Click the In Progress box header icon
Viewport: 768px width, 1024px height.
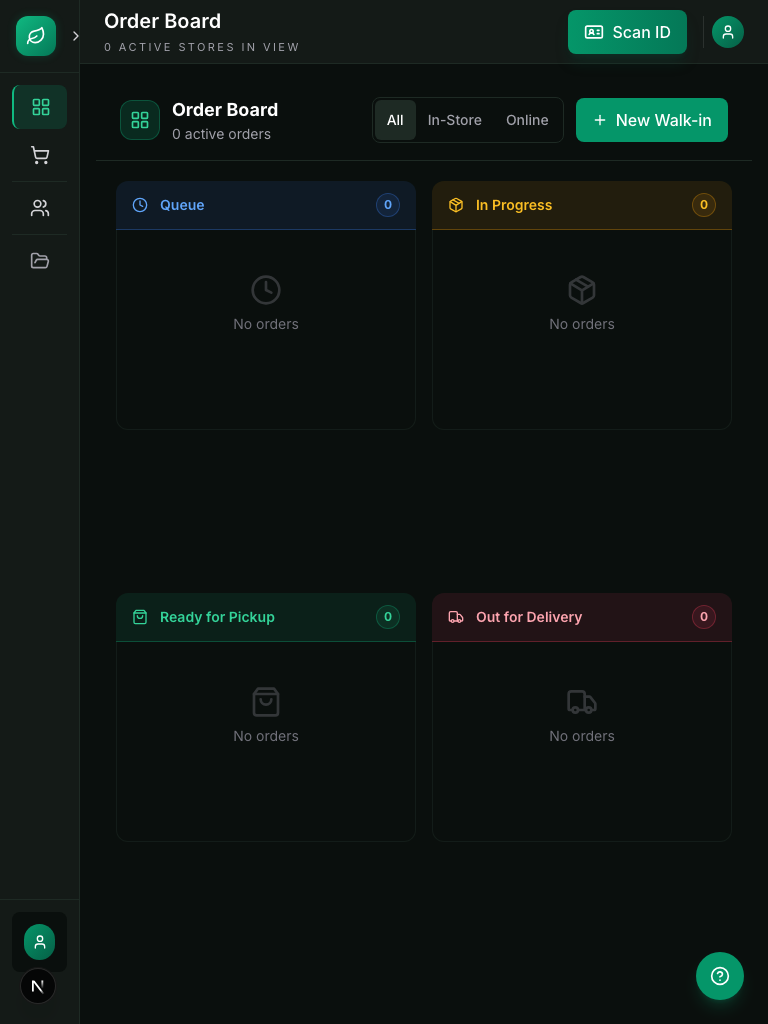click(x=456, y=205)
